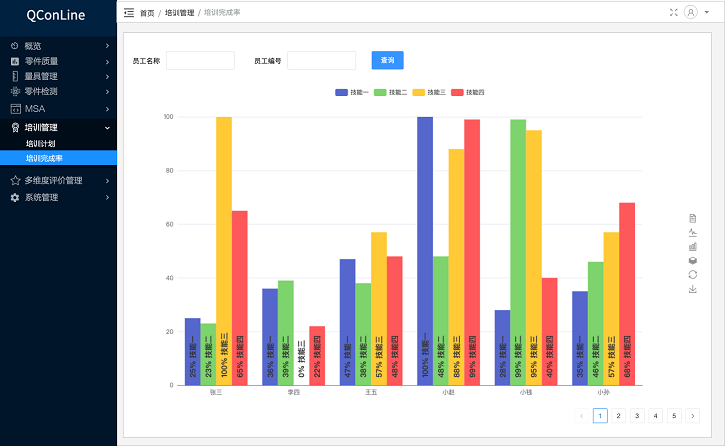This screenshot has width=725, height=446.
Task: Open user avatar dropdown arrow
Action: [703, 13]
